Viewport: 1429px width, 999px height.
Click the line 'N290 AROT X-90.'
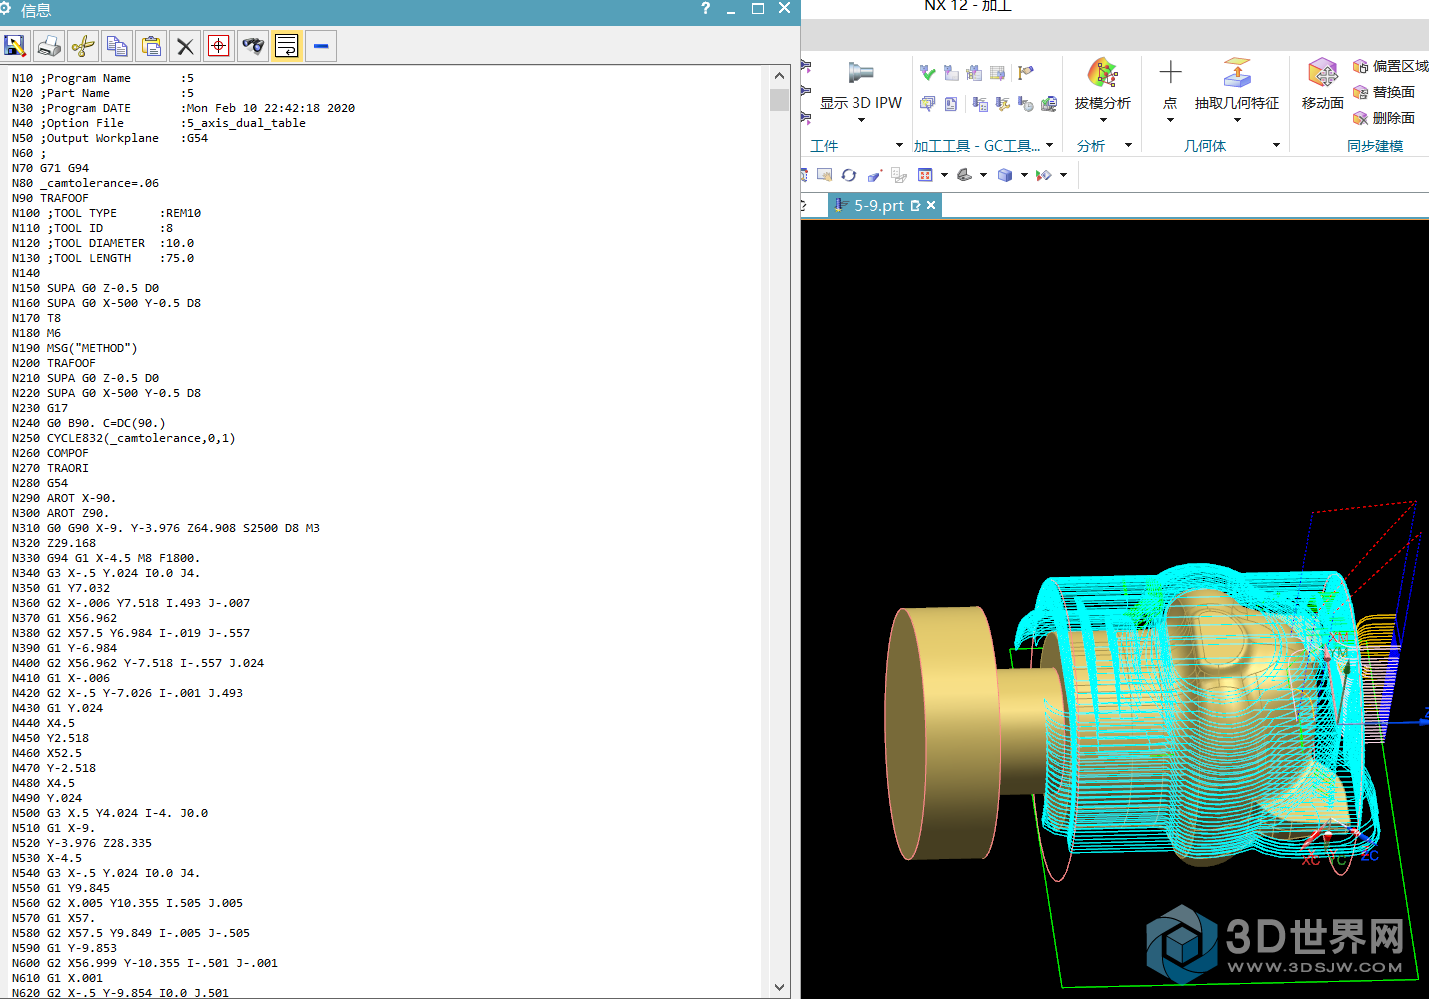point(64,498)
